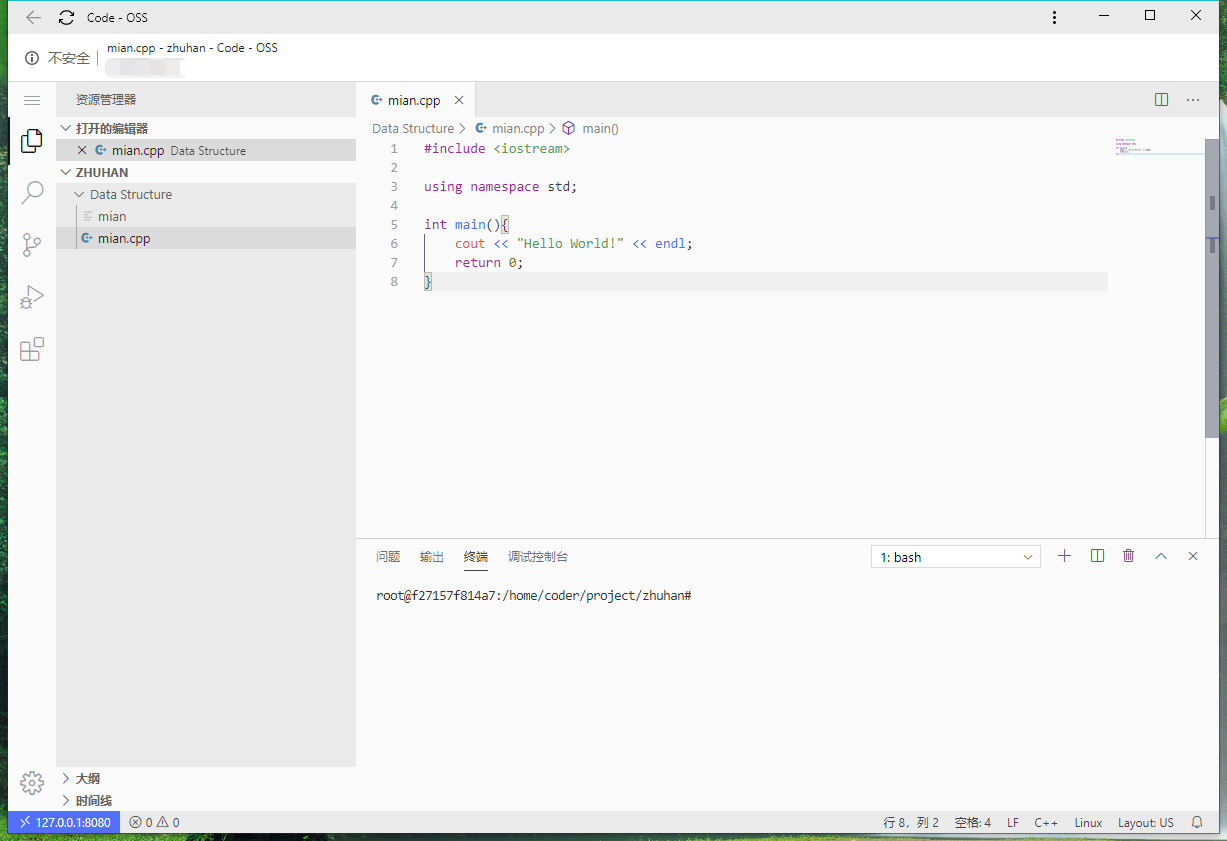This screenshot has width=1227, height=841.
Task: Change indentation via spaces: 4 indicator
Action: tap(973, 822)
